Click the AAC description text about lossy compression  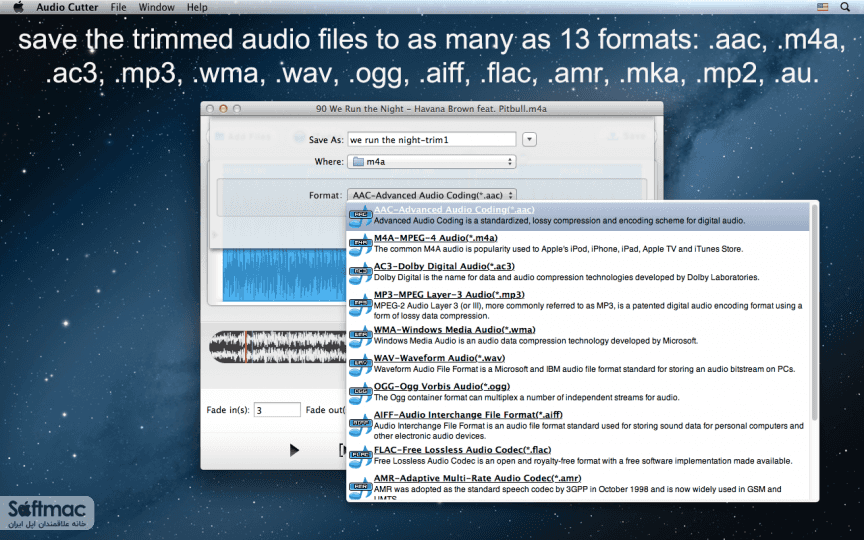tap(559, 221)
